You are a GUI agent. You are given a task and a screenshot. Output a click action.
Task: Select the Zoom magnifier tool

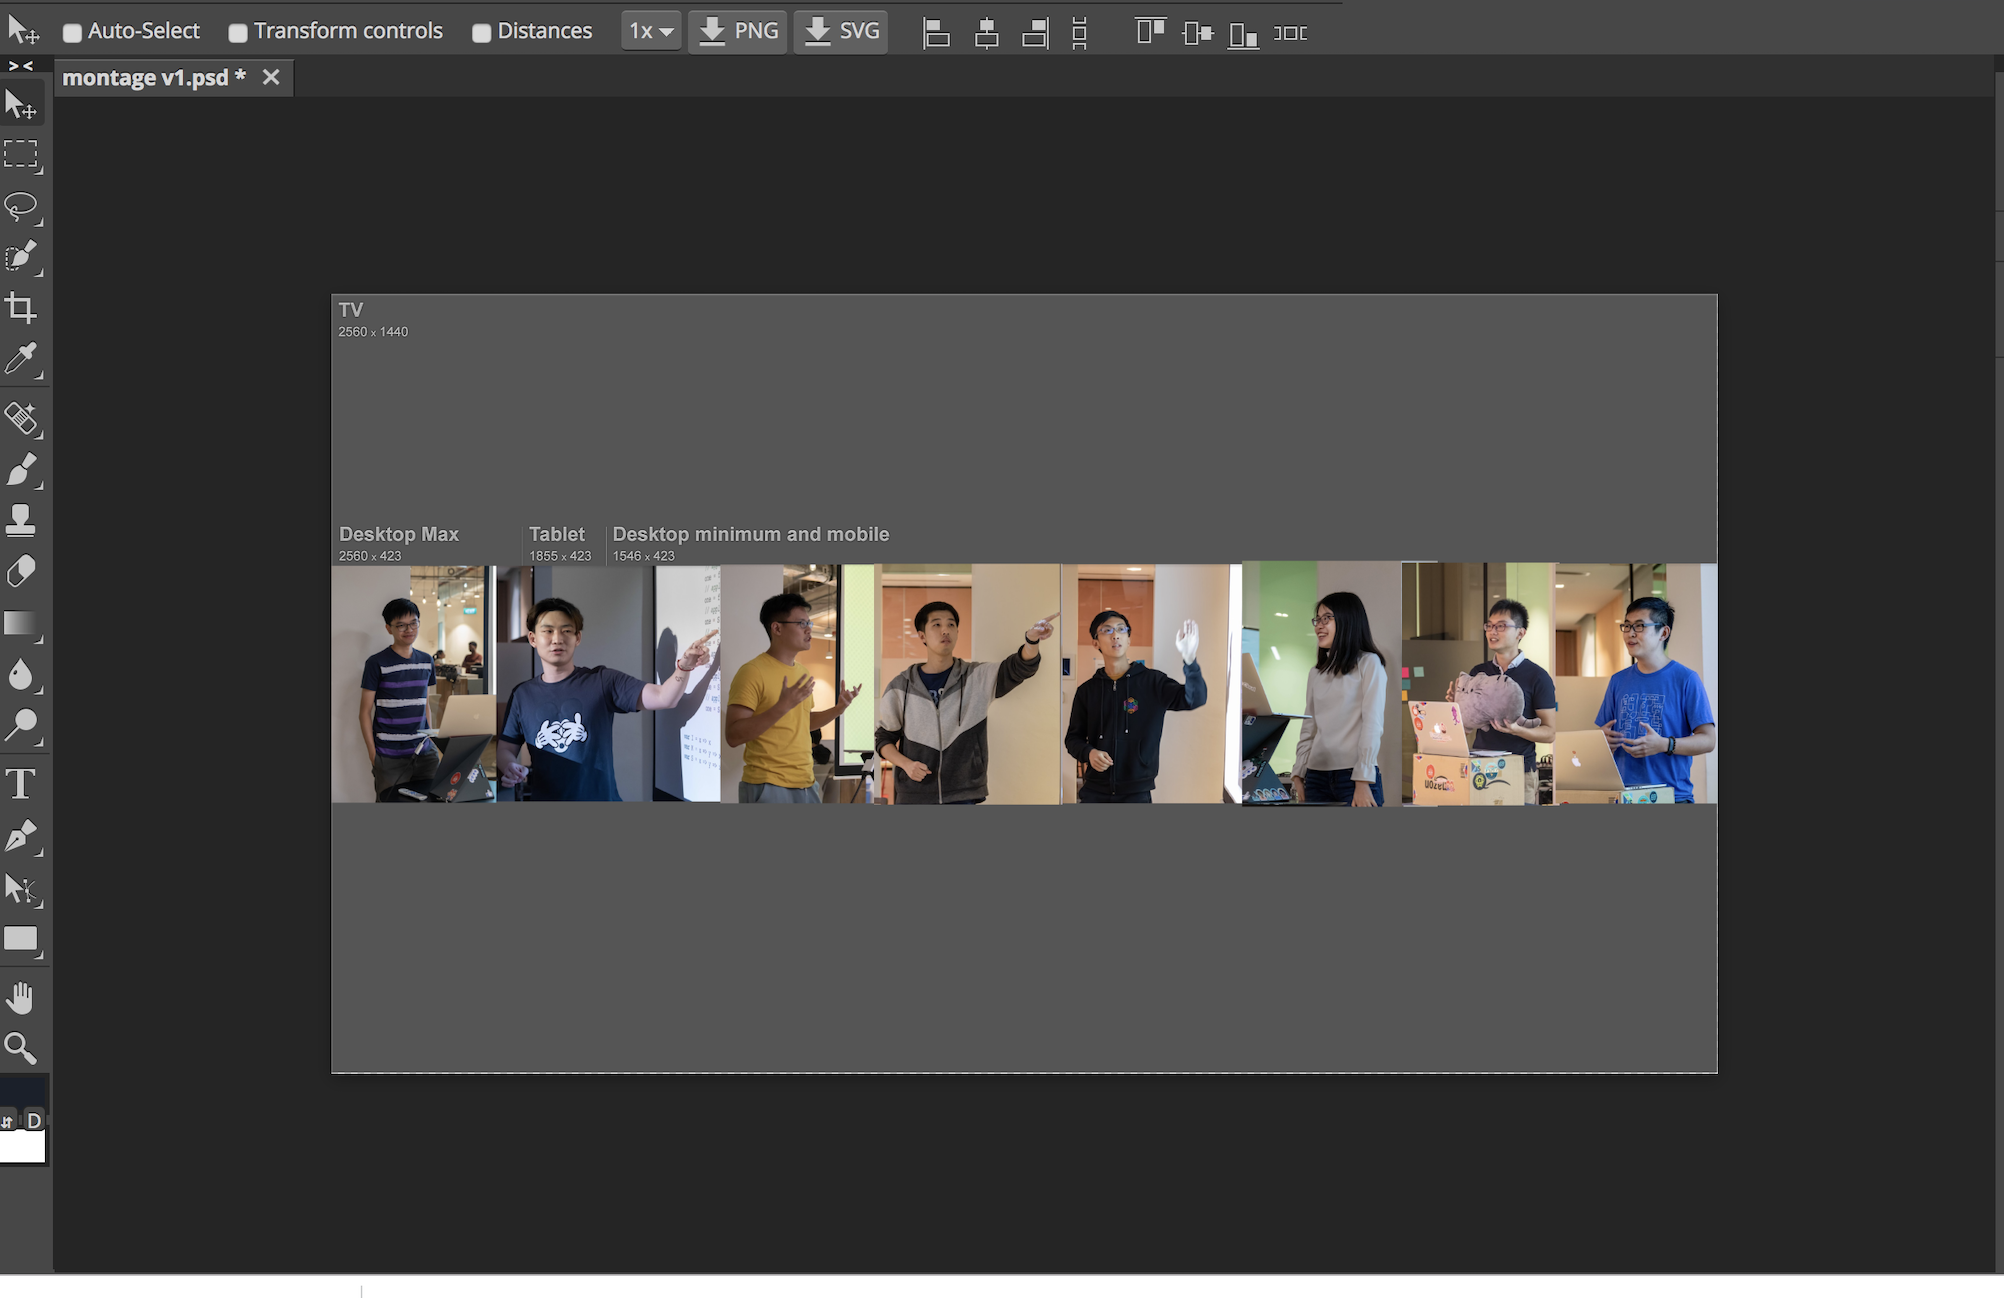(21, 1048)
